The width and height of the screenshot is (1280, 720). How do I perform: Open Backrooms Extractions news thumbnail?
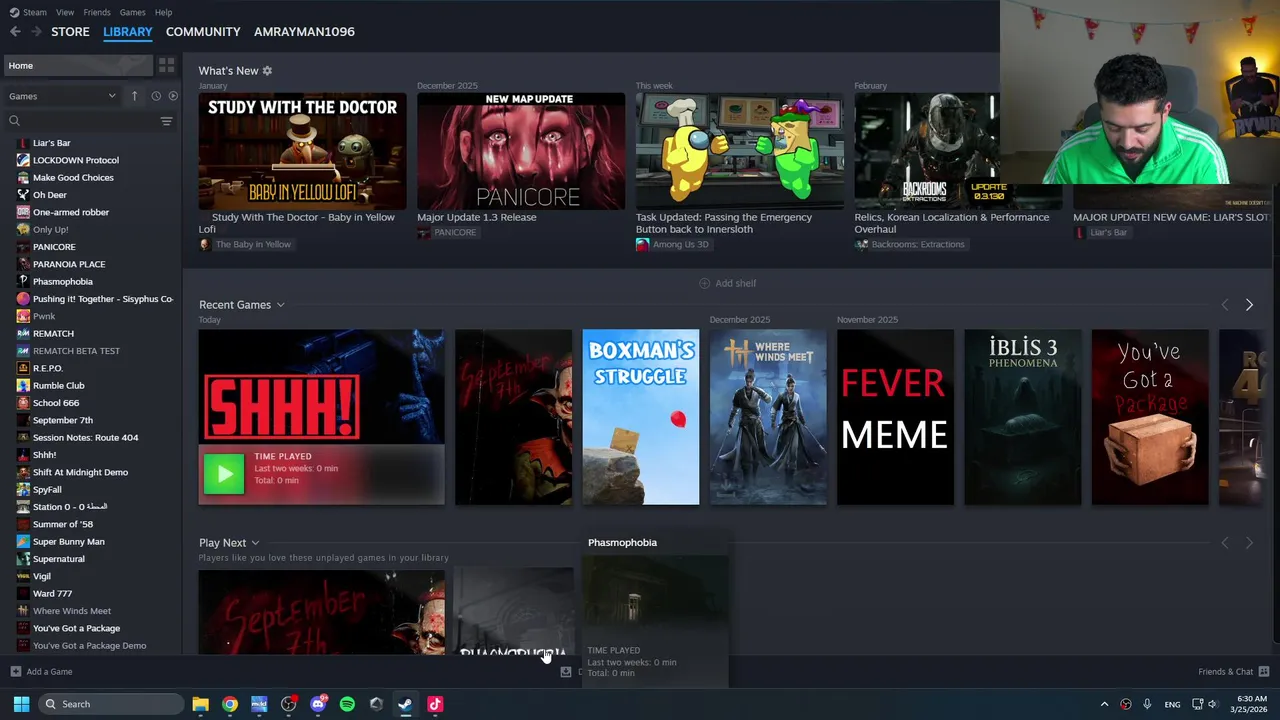pos(927,151)
